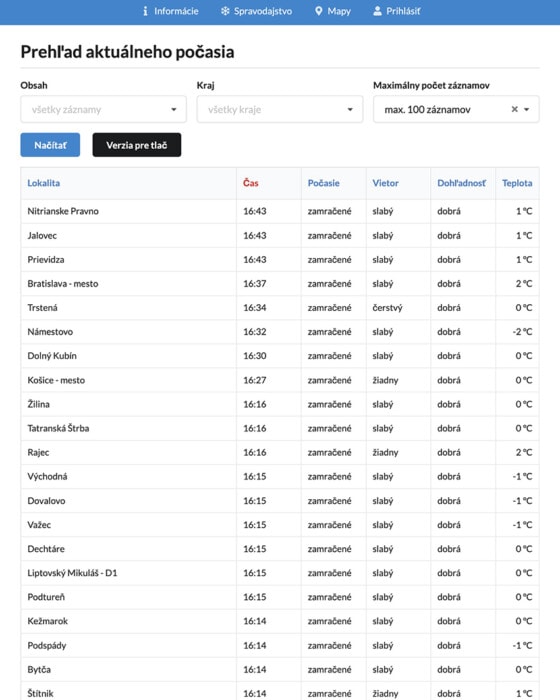Select the Bratislava - mesto table row
The width and height of the screenshot is (560, 700).
280,283
